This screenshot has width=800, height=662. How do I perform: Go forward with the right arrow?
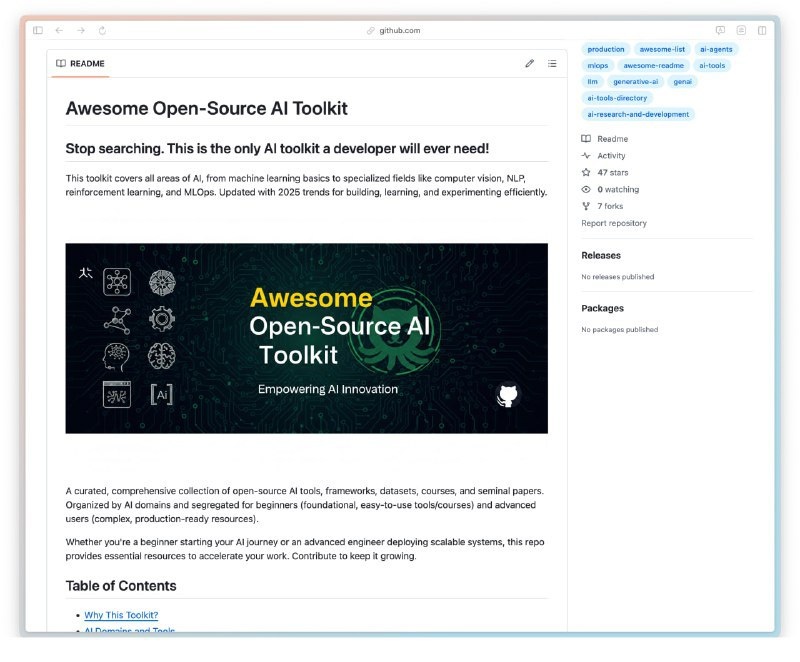coord(81,30)
